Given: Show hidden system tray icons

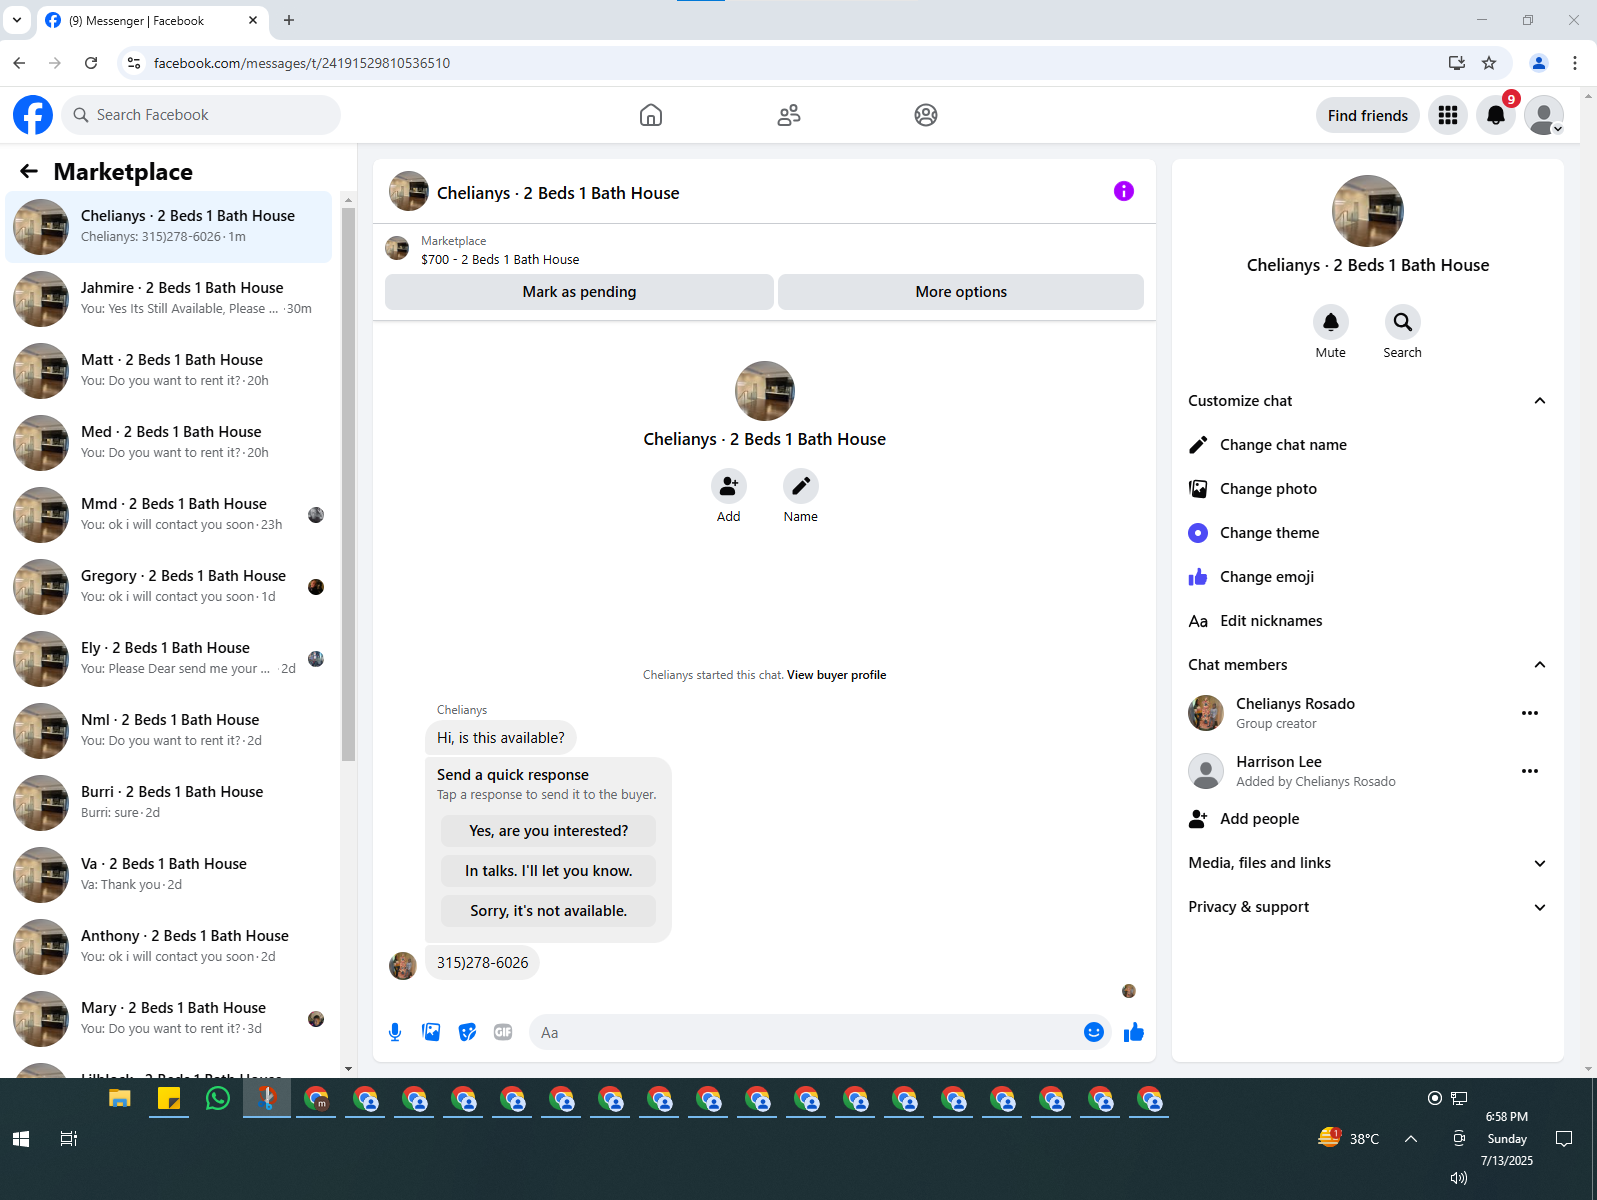Looking at the screenshot, I should (1411, 1139).
